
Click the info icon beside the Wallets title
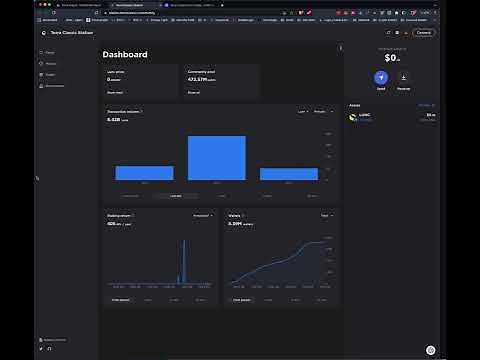[x=243, y=215]
